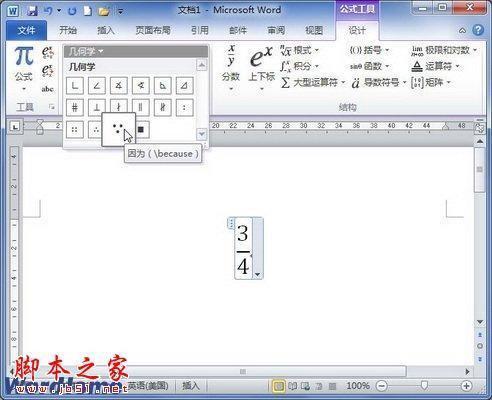
Task: Open the 根式 radical dropdown
Action: (299, 51)
